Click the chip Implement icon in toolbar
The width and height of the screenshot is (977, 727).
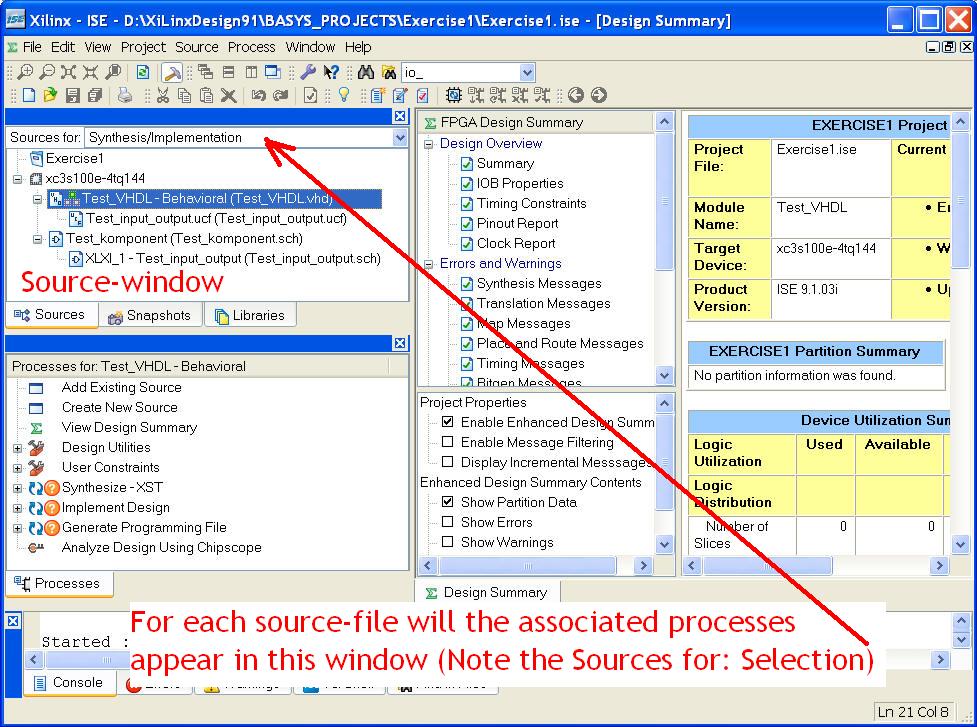[x=454, y=95]
